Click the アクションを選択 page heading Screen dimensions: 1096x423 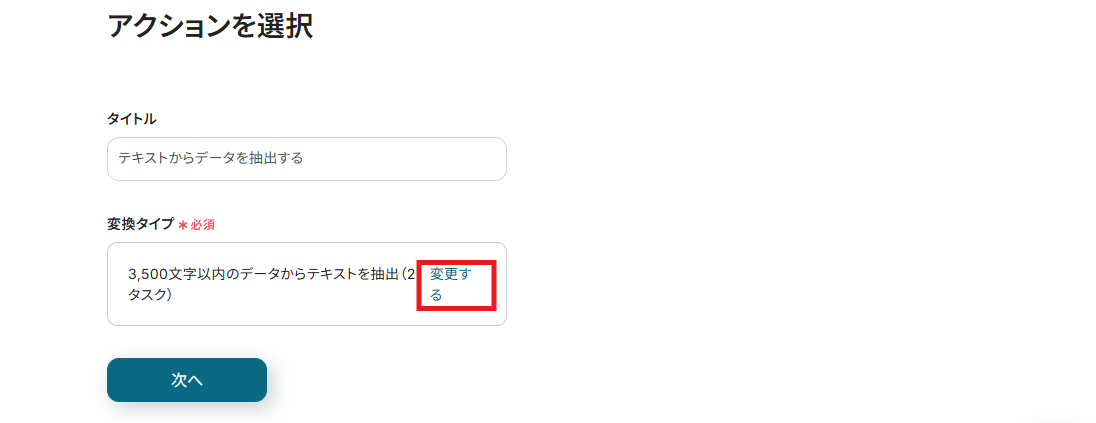point(210,27)
